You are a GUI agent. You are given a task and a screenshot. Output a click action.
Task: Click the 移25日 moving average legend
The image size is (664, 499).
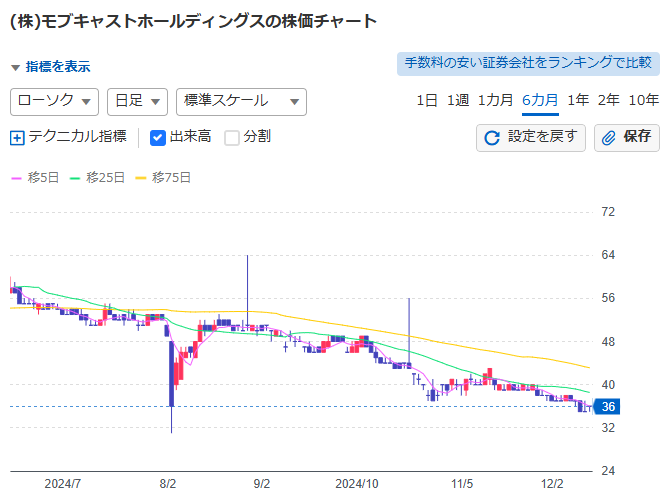coord(97,177)
